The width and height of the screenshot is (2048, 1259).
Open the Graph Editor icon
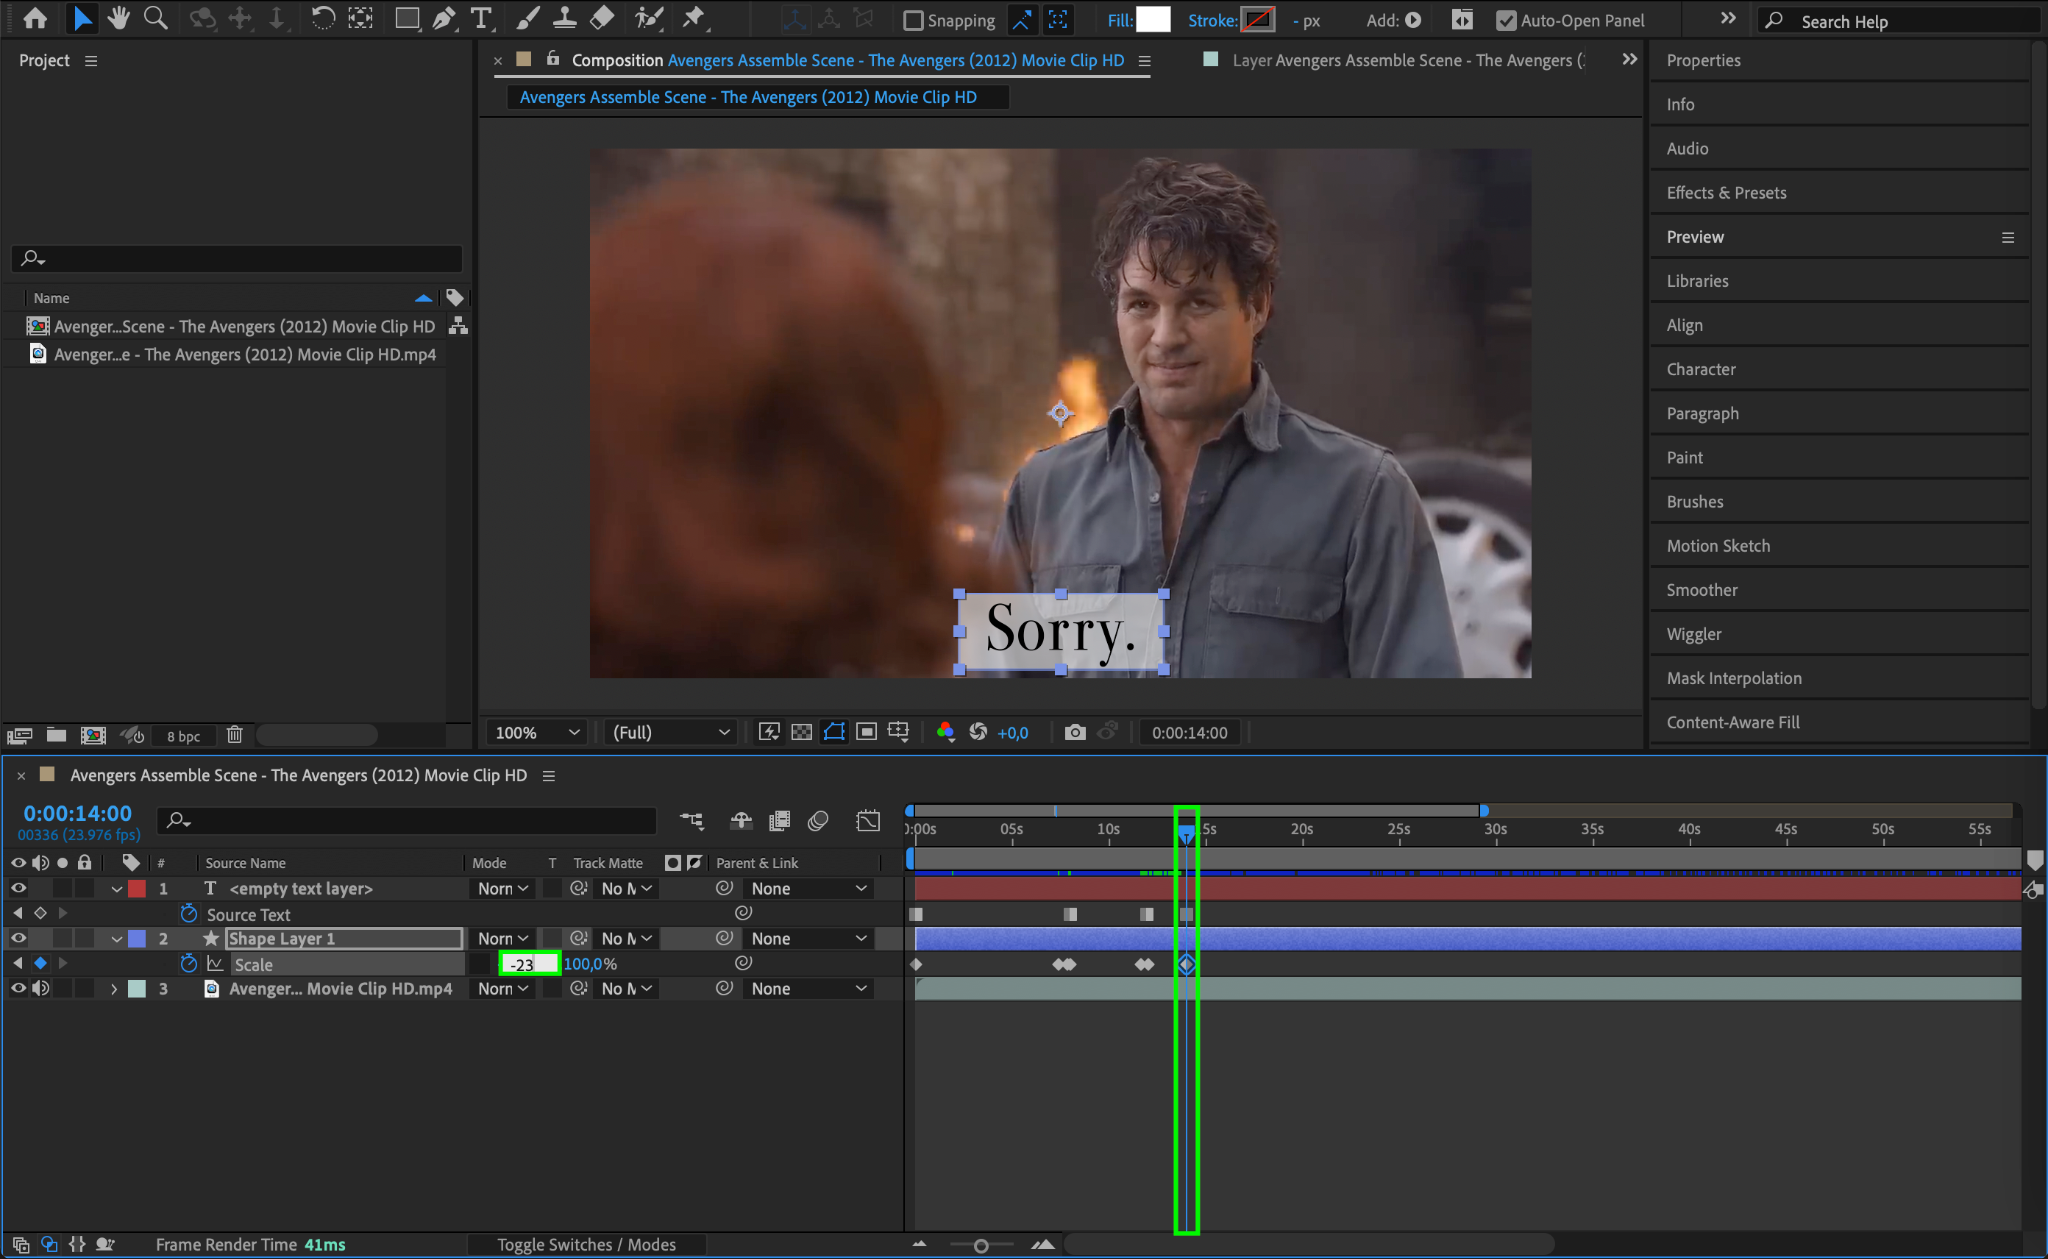pos(868,821)
